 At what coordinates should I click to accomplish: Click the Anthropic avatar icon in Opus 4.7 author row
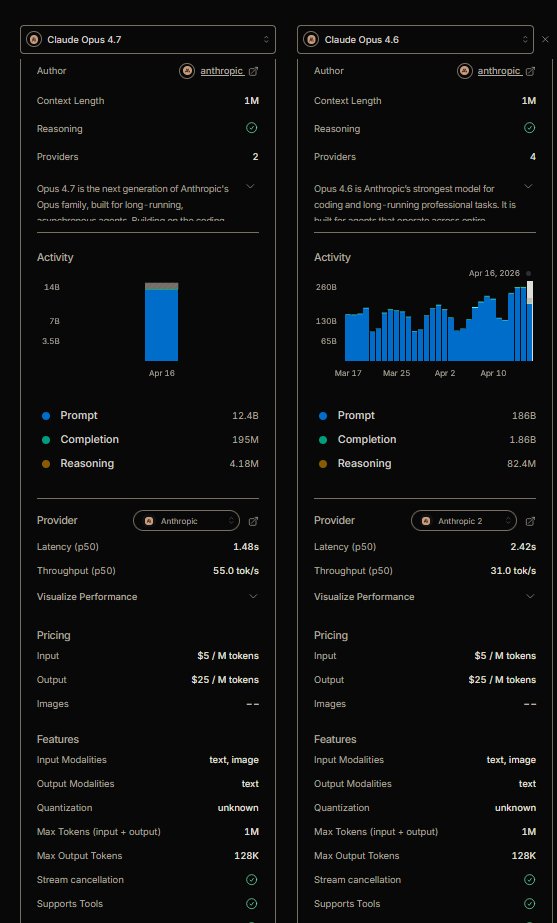pyautogui.click(x=187, y=71)
